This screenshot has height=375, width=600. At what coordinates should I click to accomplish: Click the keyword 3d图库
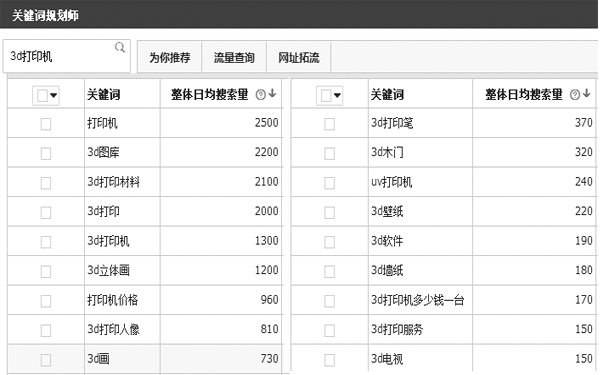pyautogui.click(x=103, y=152)
